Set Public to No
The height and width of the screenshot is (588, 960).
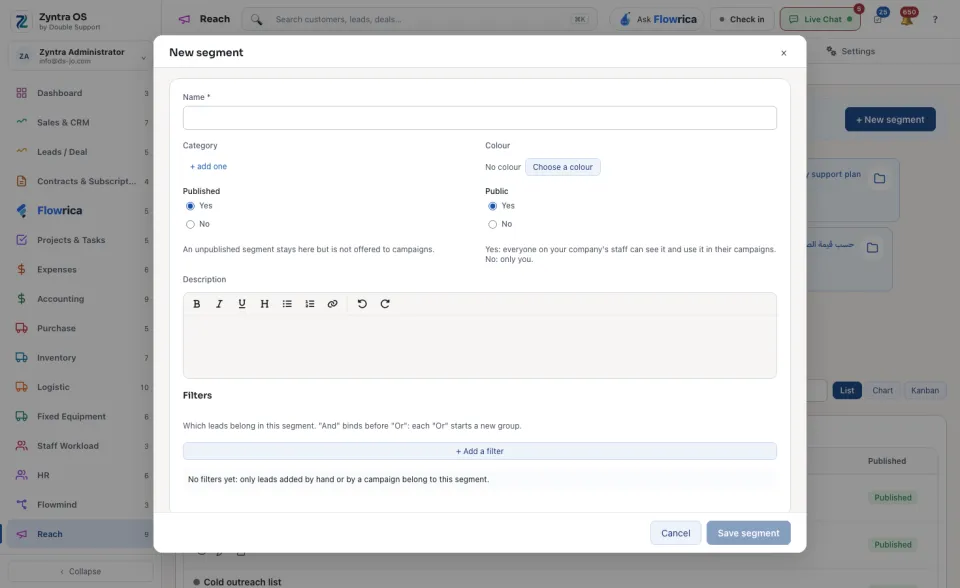coord(493,225)
